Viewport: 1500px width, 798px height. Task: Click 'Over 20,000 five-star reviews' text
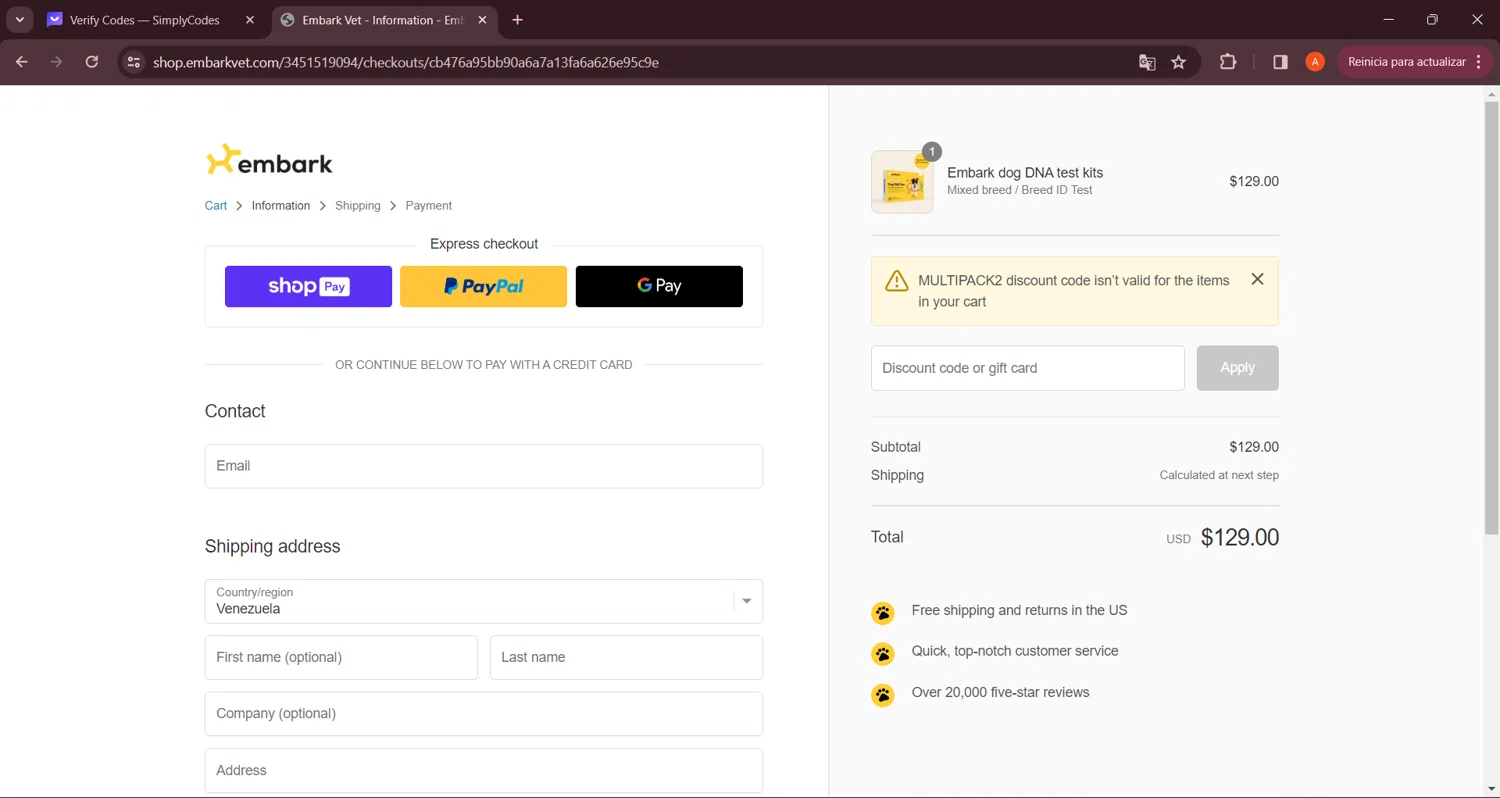point(1000,692)
